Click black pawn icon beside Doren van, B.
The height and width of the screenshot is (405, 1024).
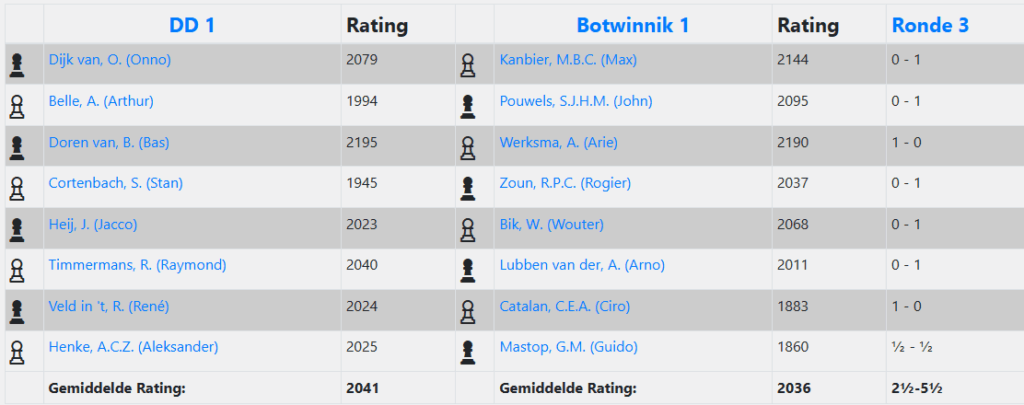16,148
